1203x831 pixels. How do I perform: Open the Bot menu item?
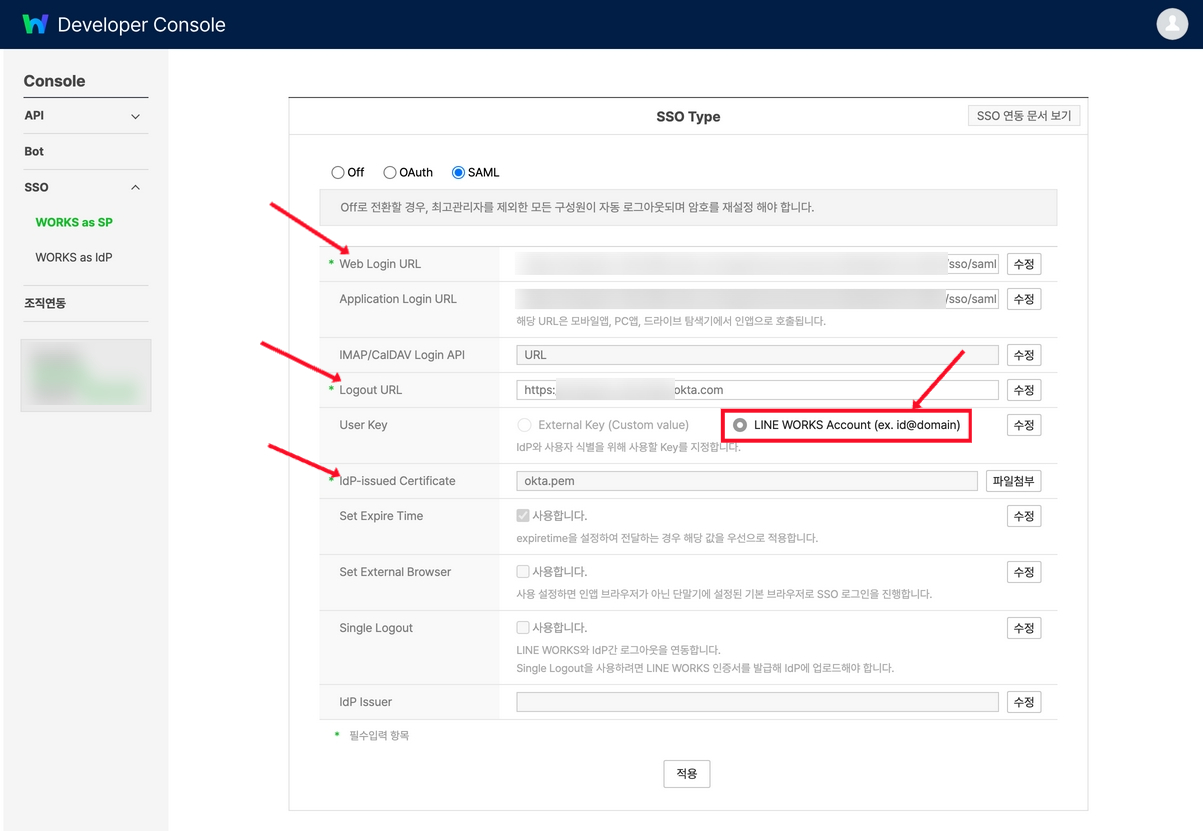[34, 151]
